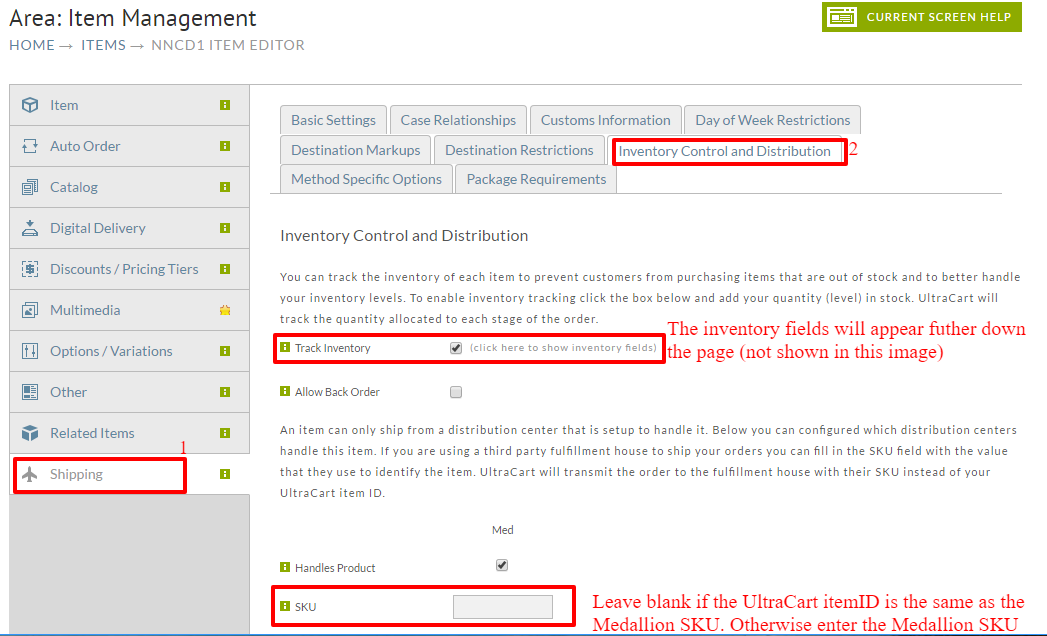
Task: Switch to the Customs Information tab
Action: coord(606,120)
